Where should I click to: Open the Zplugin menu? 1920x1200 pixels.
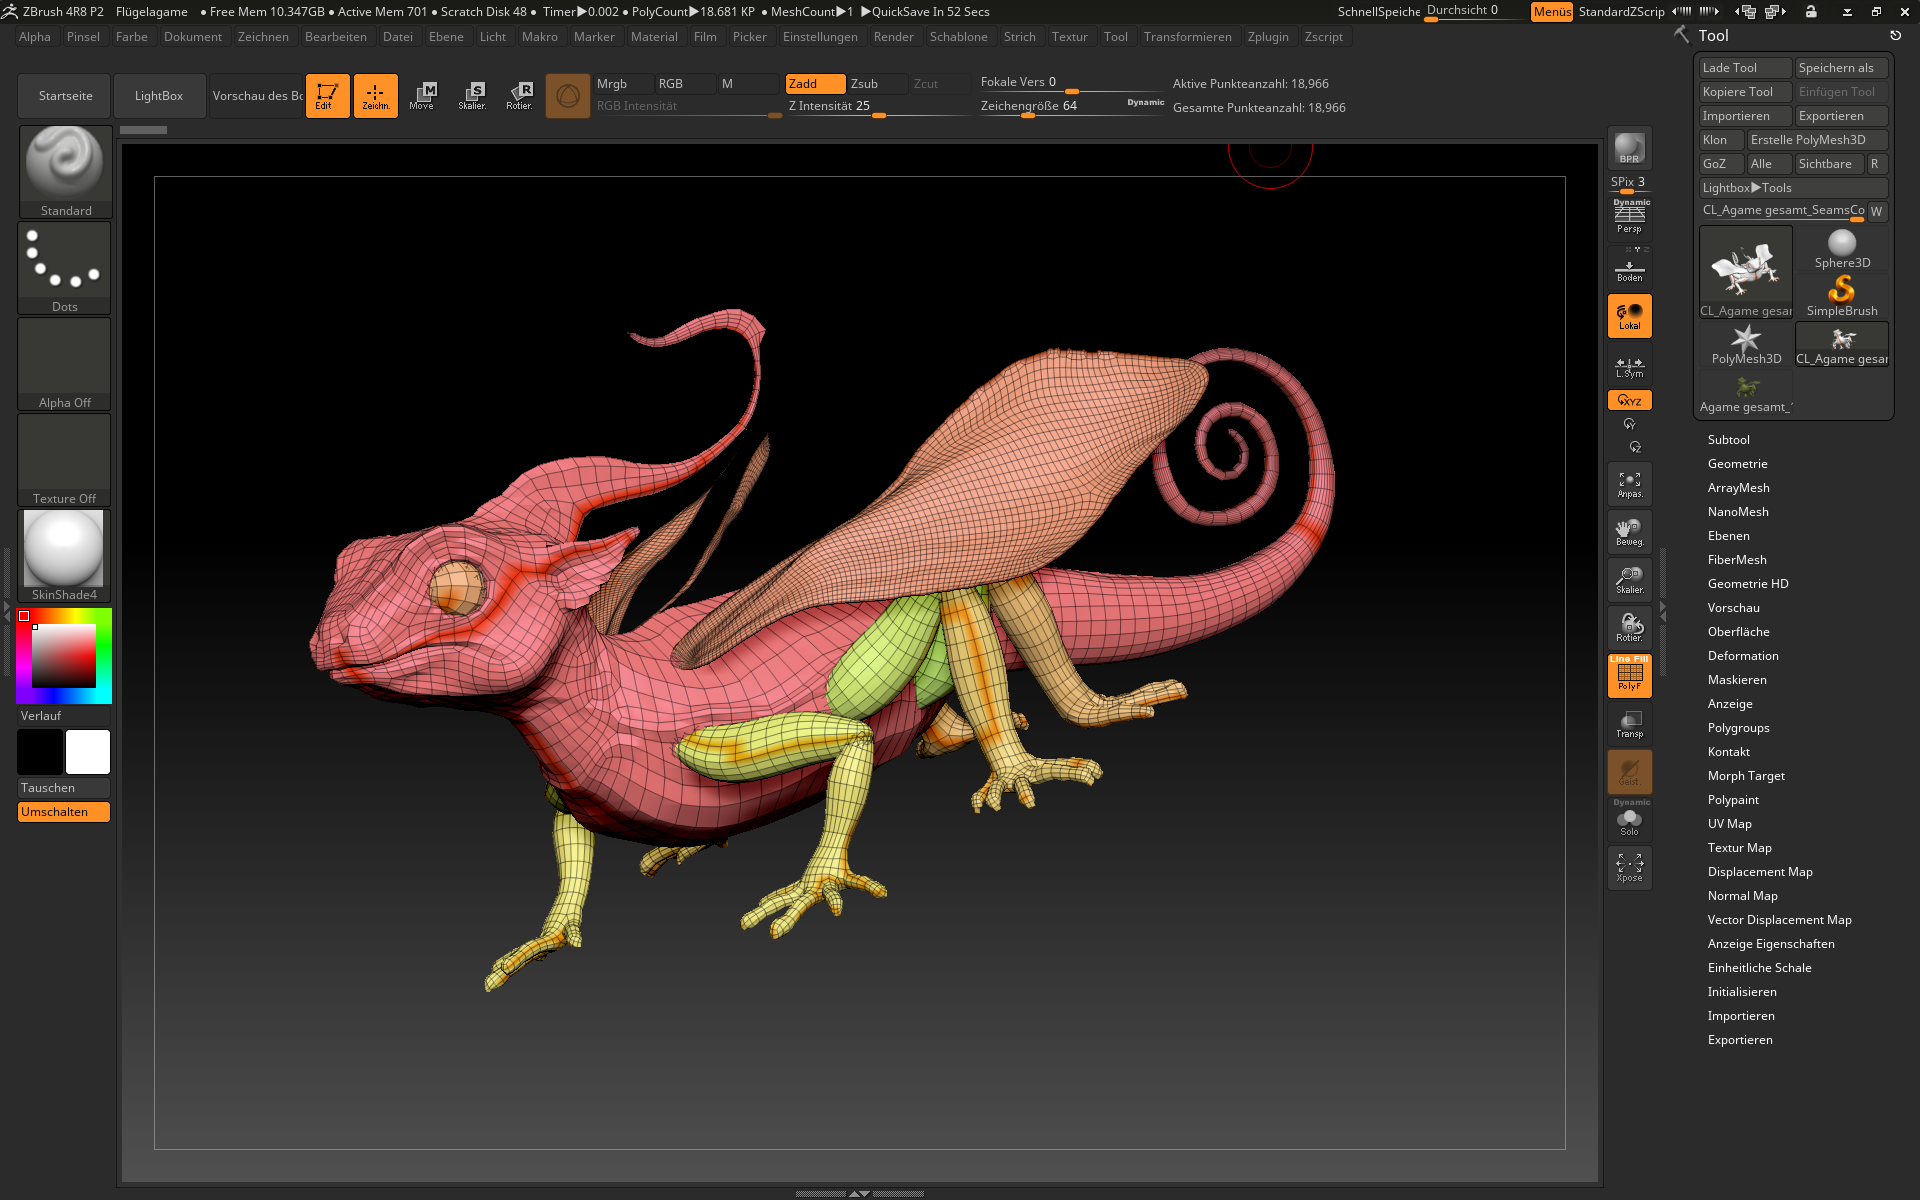(x=1267, y=37)
